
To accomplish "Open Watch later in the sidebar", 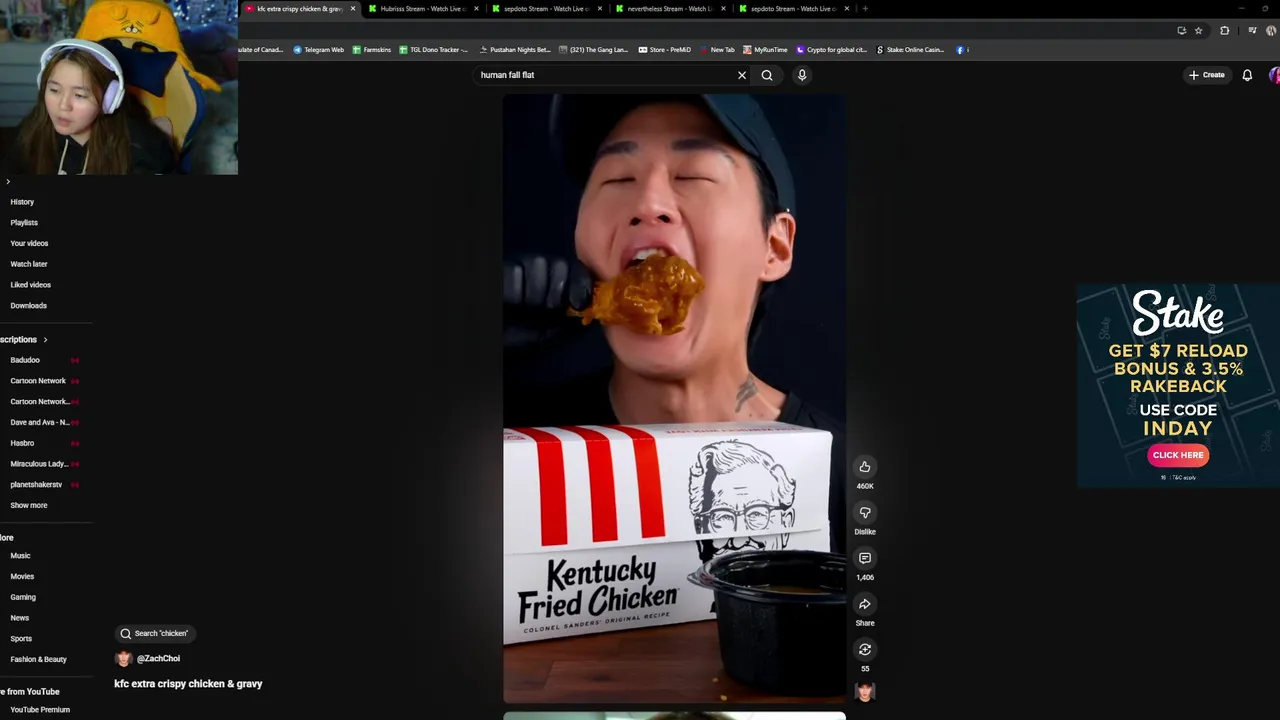I will point(29,264).
